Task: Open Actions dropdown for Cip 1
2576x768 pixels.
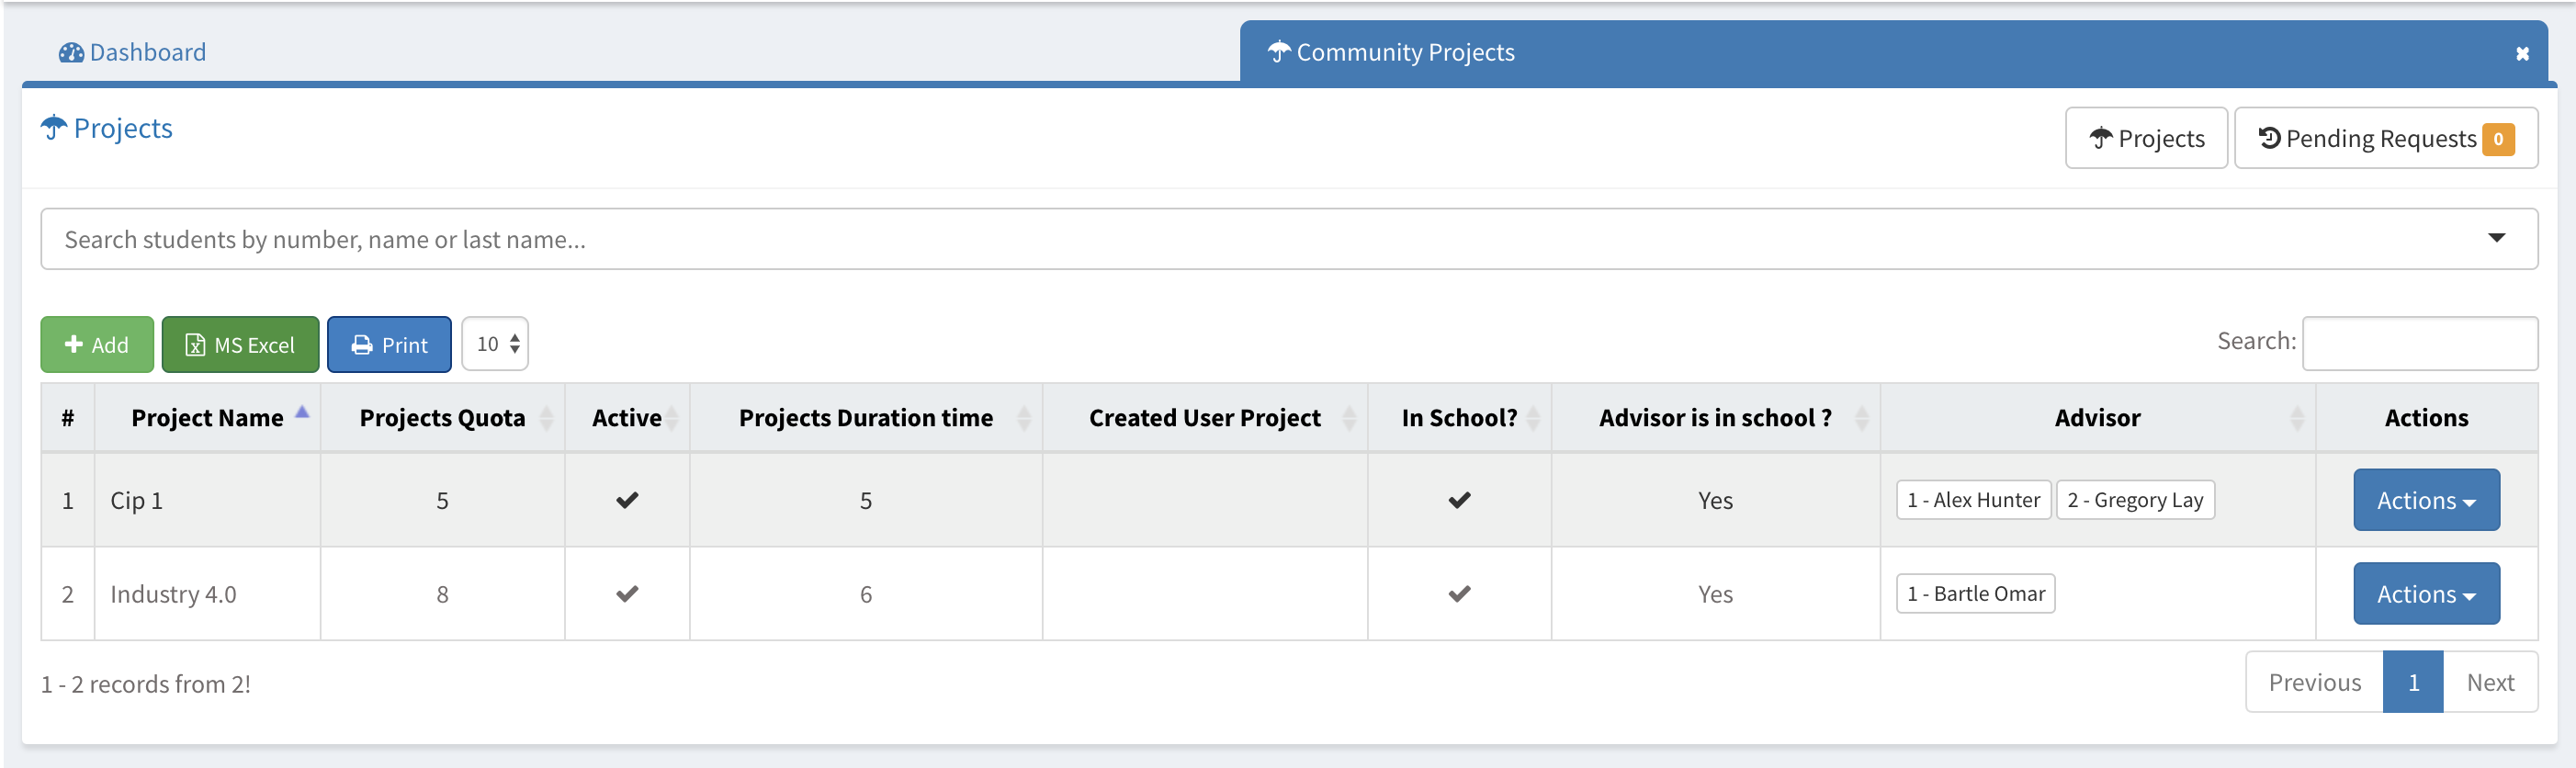Action: click(x=2425, y=500)
